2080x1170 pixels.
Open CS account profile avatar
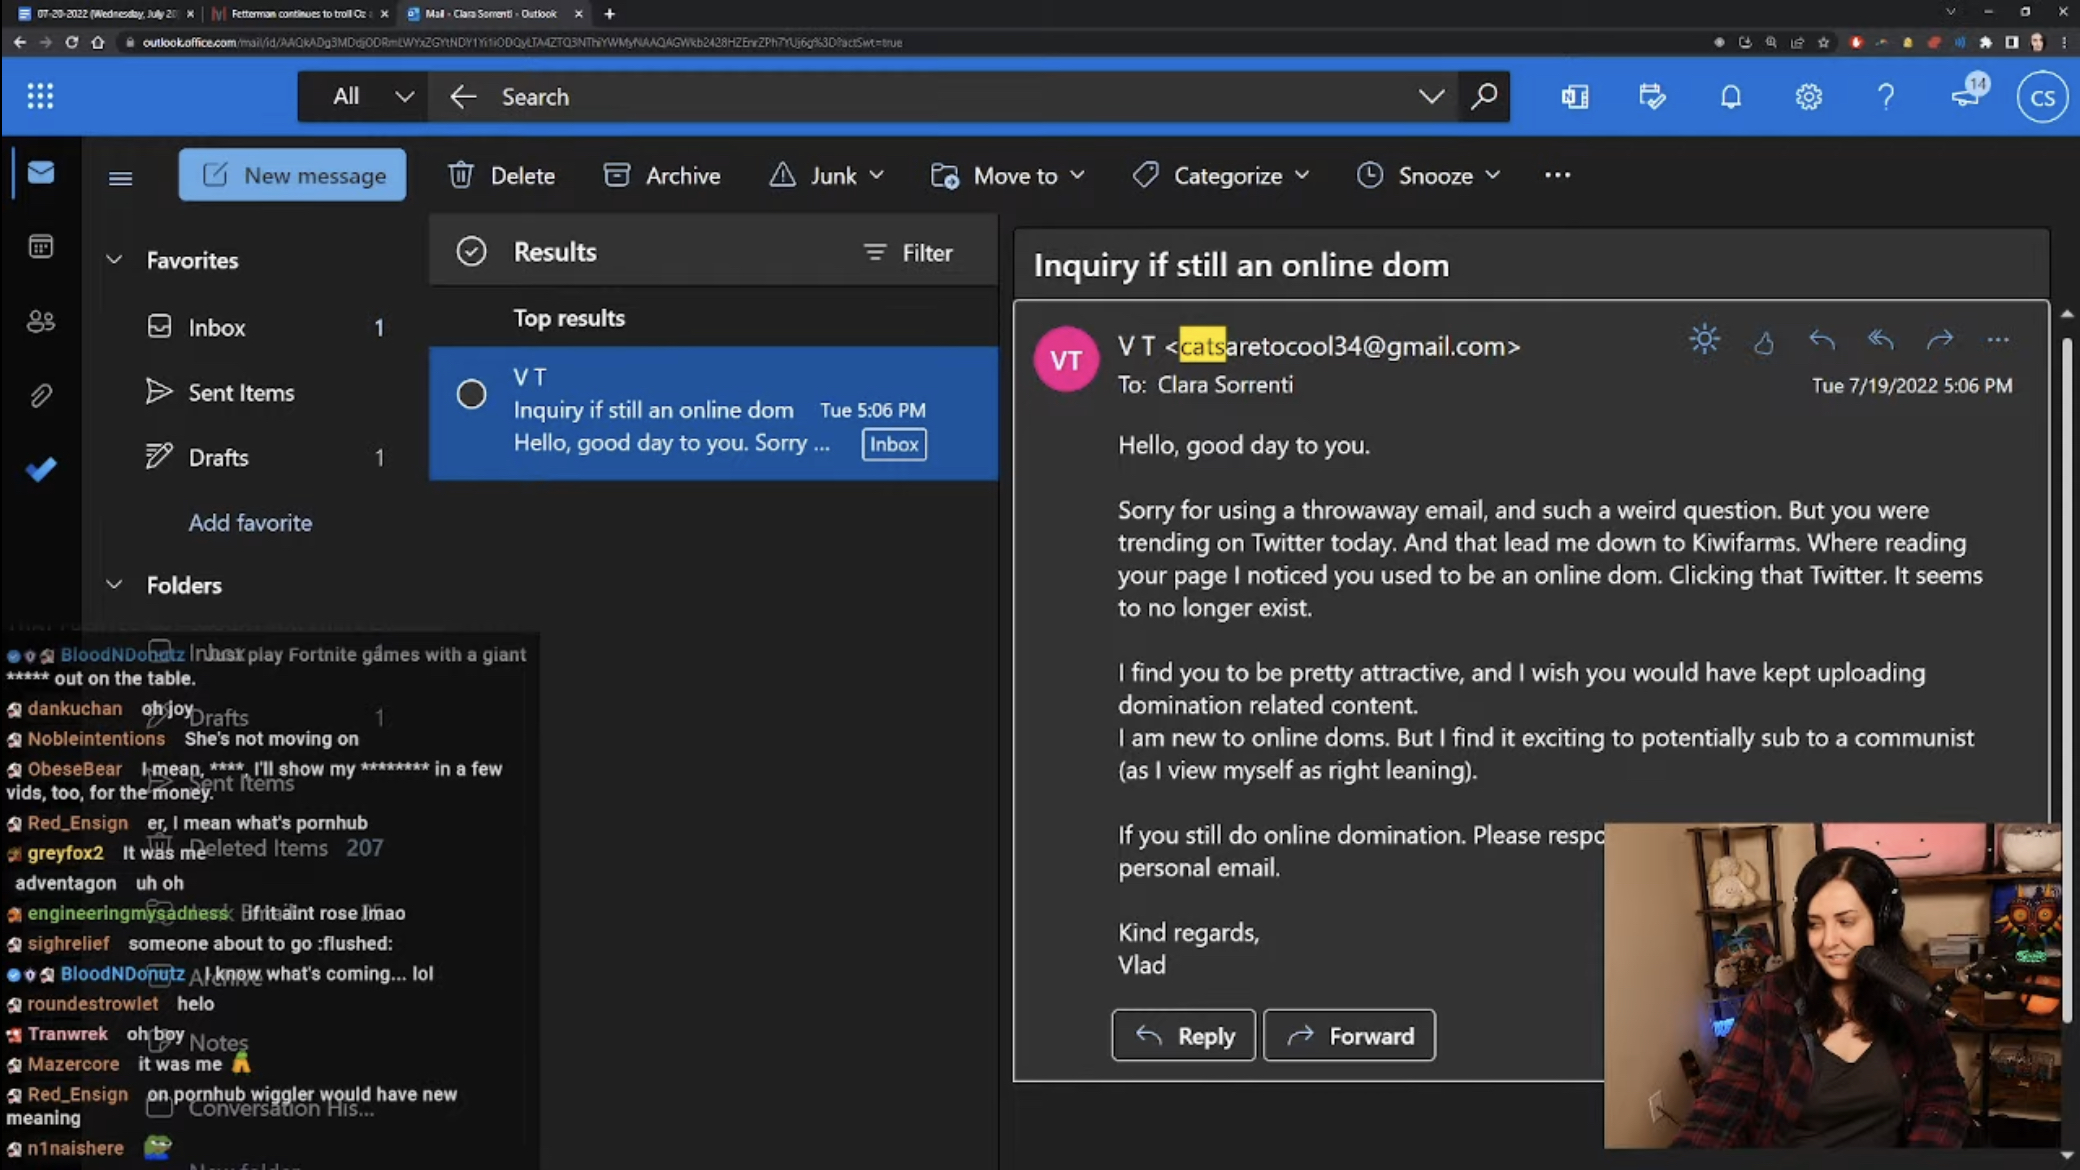click(x=2042, y=97)
